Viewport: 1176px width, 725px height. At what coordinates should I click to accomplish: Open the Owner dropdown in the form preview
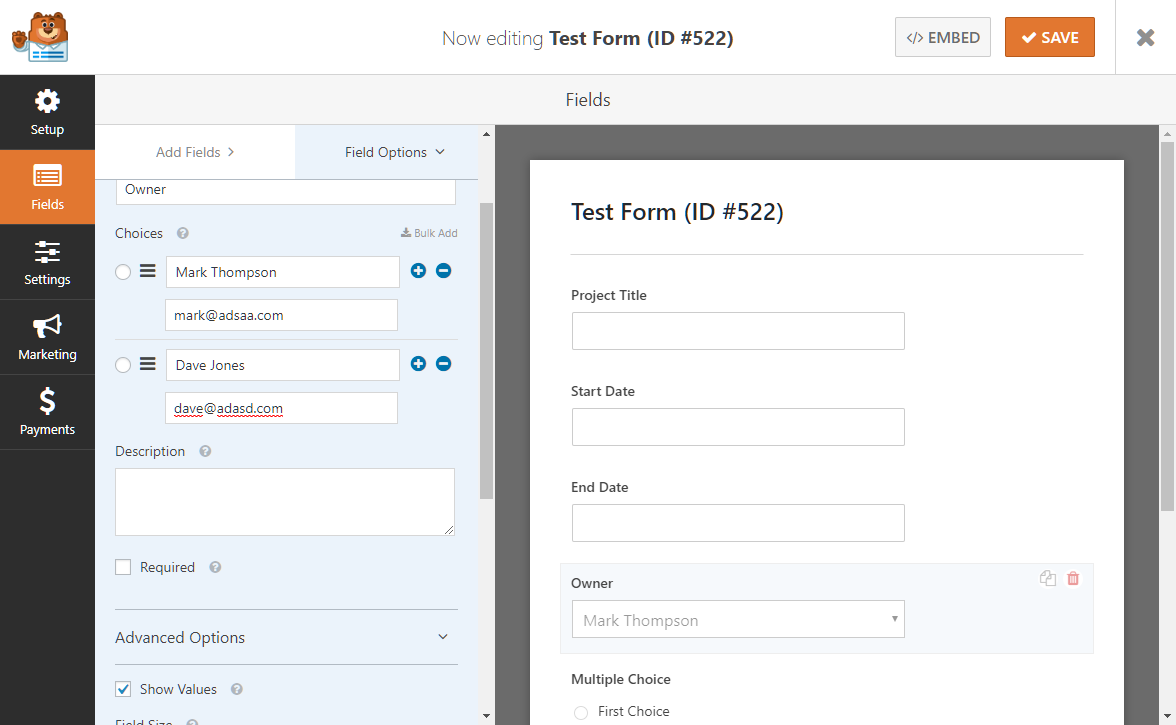tap(737, 619)
